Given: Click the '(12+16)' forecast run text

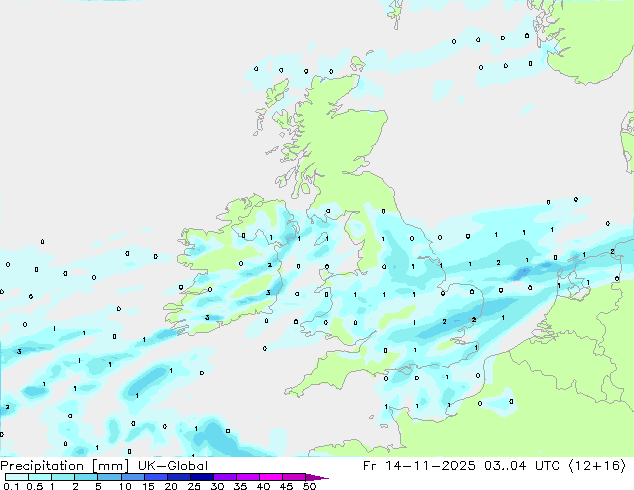Looking at the screenshot, I should point(597,466).
